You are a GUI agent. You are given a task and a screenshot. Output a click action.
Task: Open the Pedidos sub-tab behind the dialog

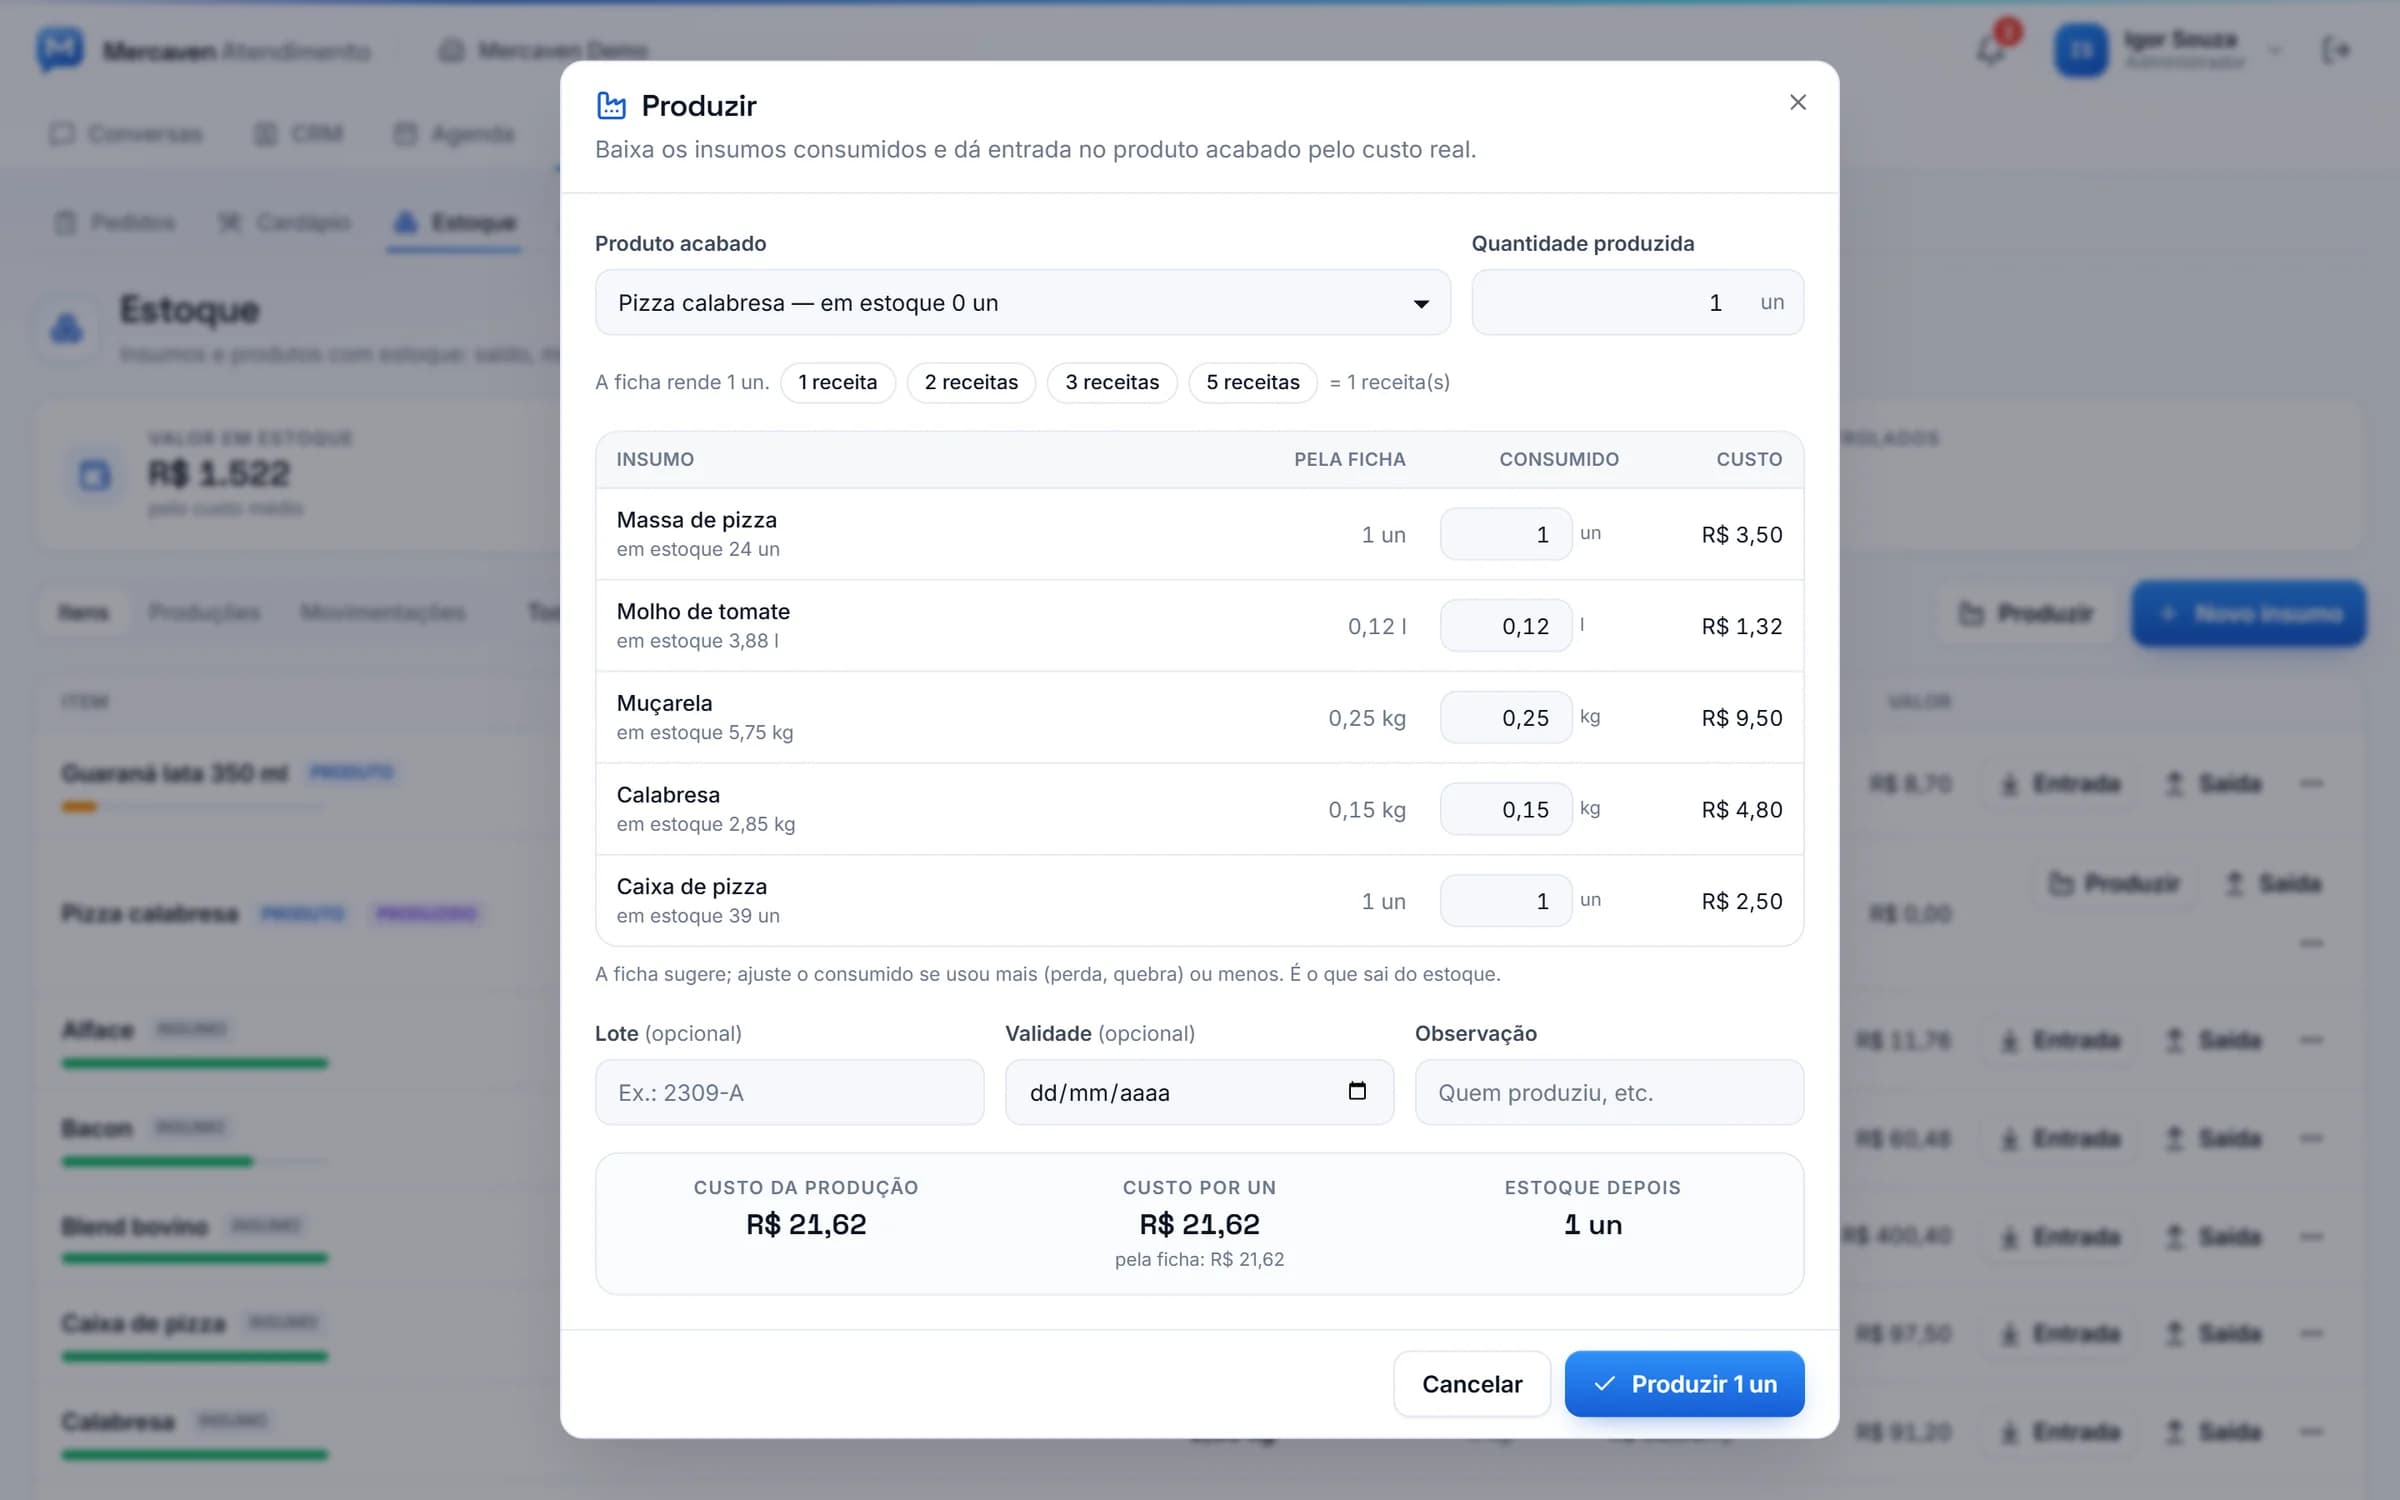tap(115, 222)
